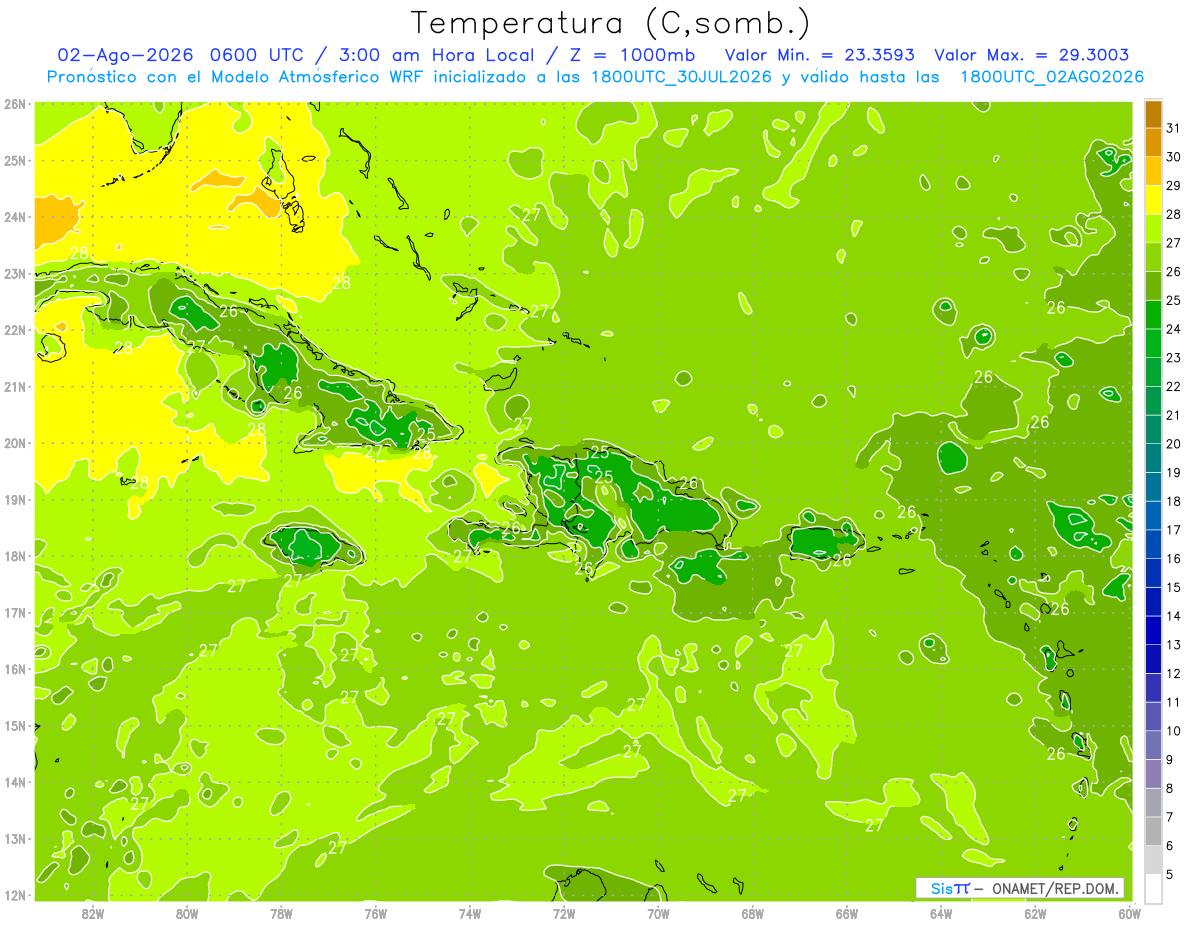
Task: Click the "ONAMET/REP.DOM." credit text
Action: (1057, 888)
